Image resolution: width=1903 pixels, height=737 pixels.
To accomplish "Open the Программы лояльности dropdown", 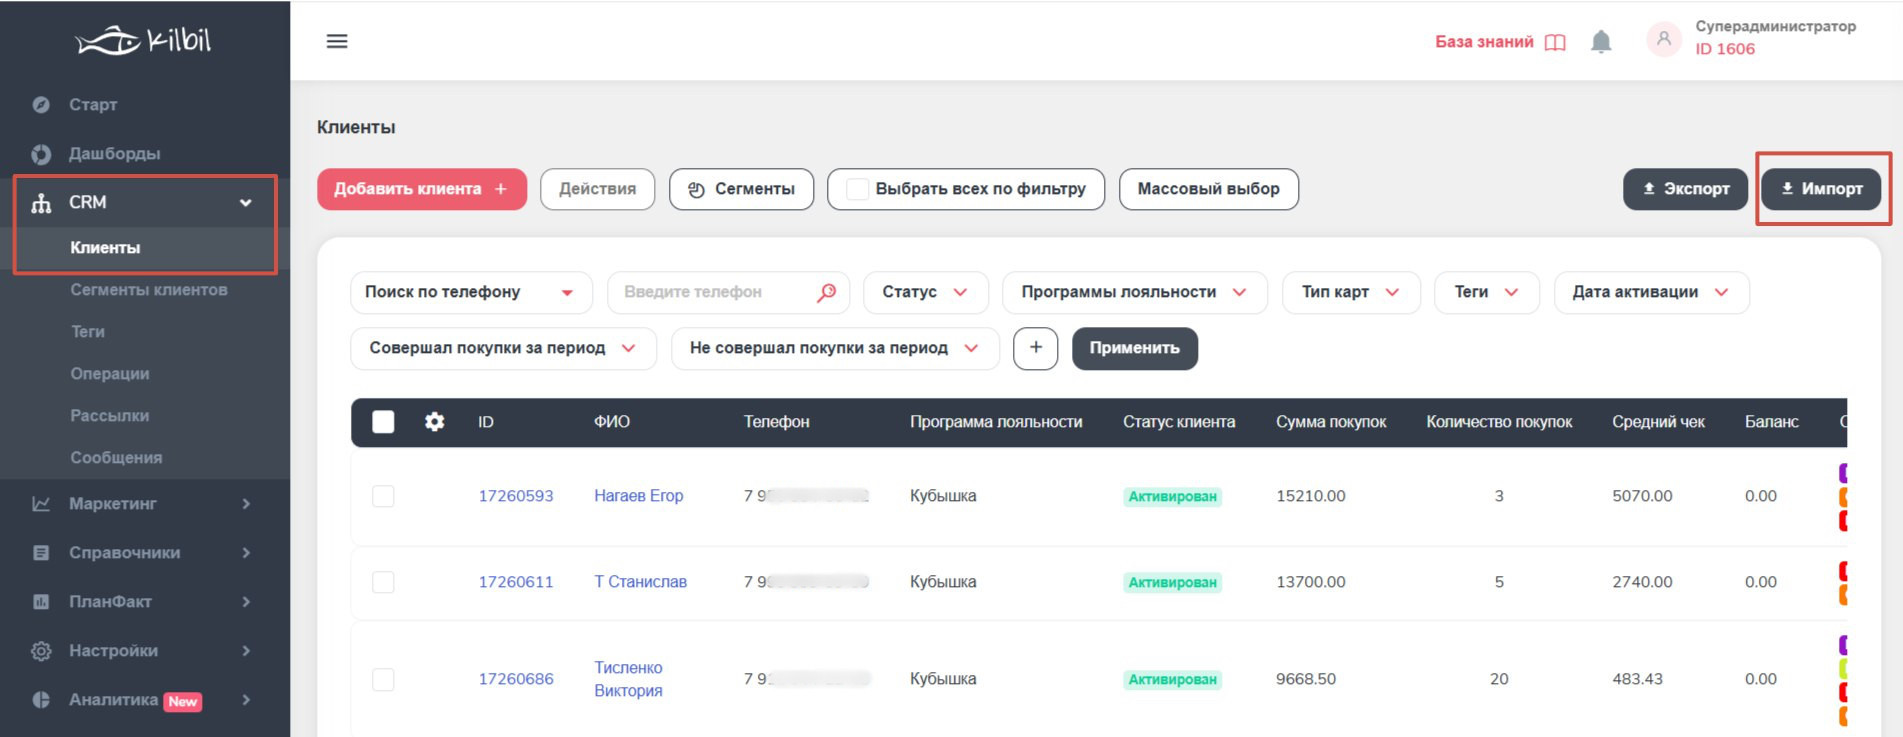I will click(x=1133, y=292).
